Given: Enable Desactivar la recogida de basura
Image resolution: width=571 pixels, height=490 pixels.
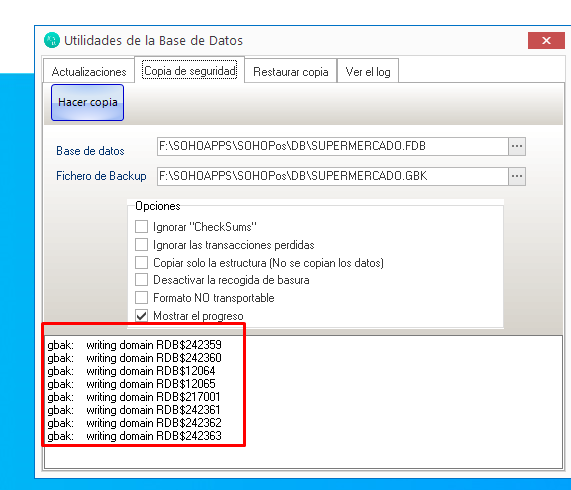Looking at the screenshot, I should point(141,280).
